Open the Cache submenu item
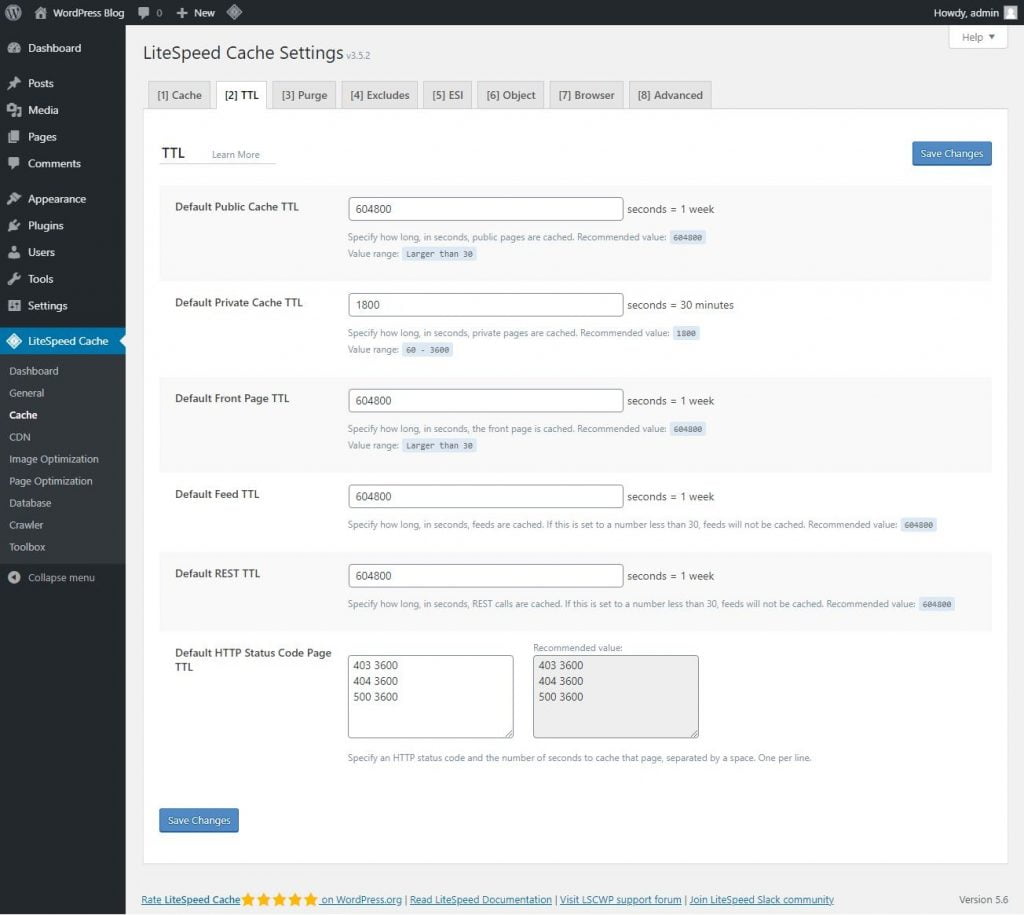Screen dimensions: 1024x915 (24, 415)
